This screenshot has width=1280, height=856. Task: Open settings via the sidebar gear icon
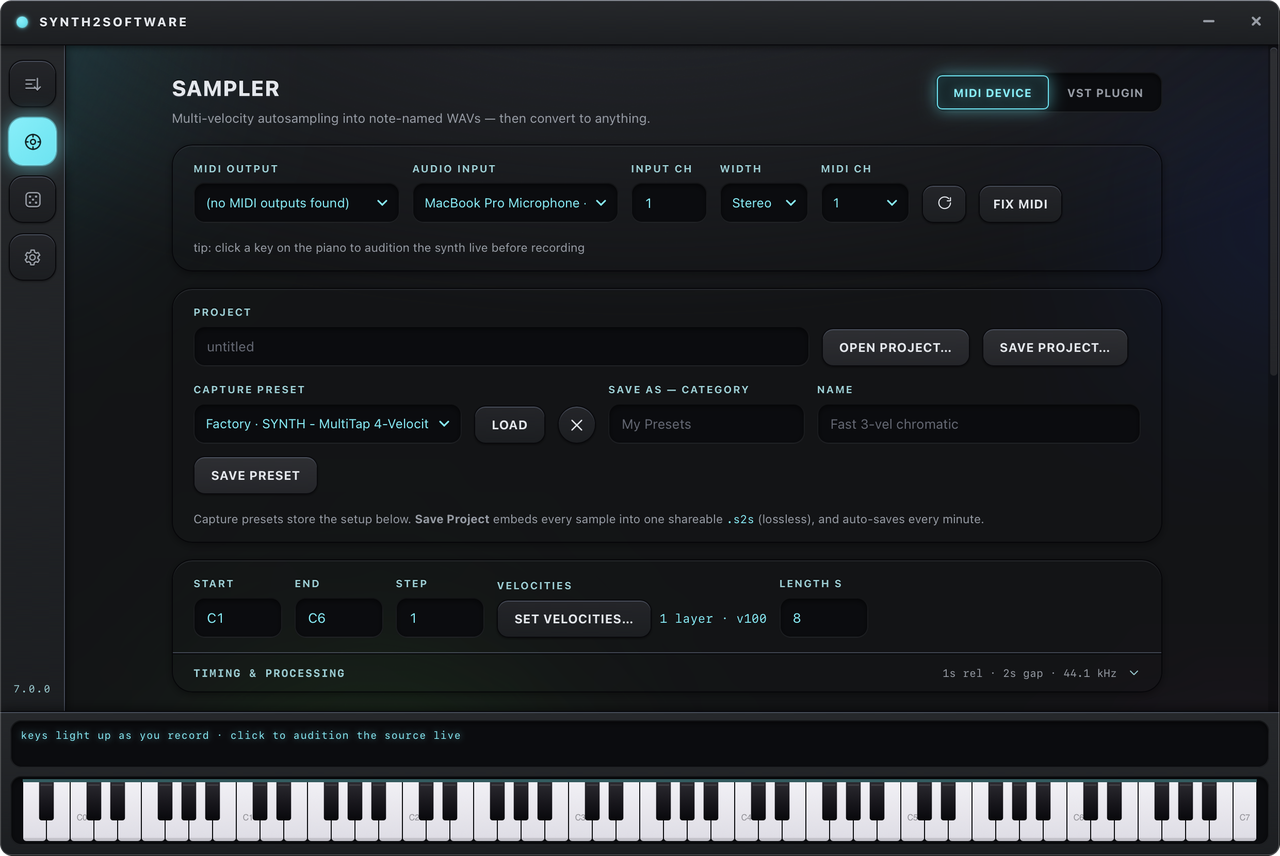click(x=33, y=257)
